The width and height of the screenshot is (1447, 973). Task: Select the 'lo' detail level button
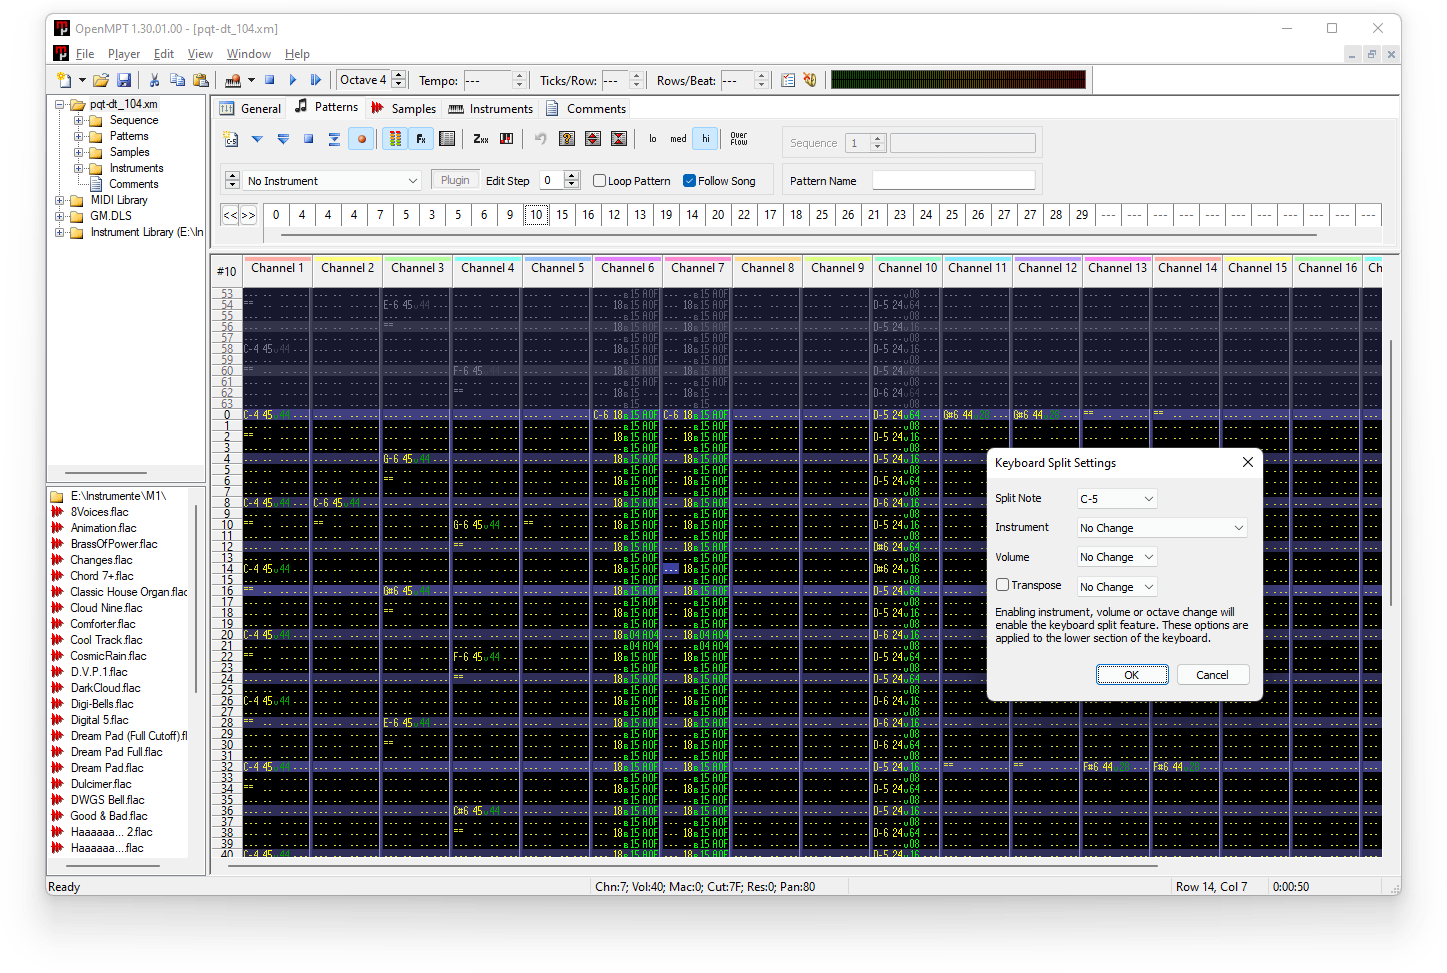click(653, 139)
